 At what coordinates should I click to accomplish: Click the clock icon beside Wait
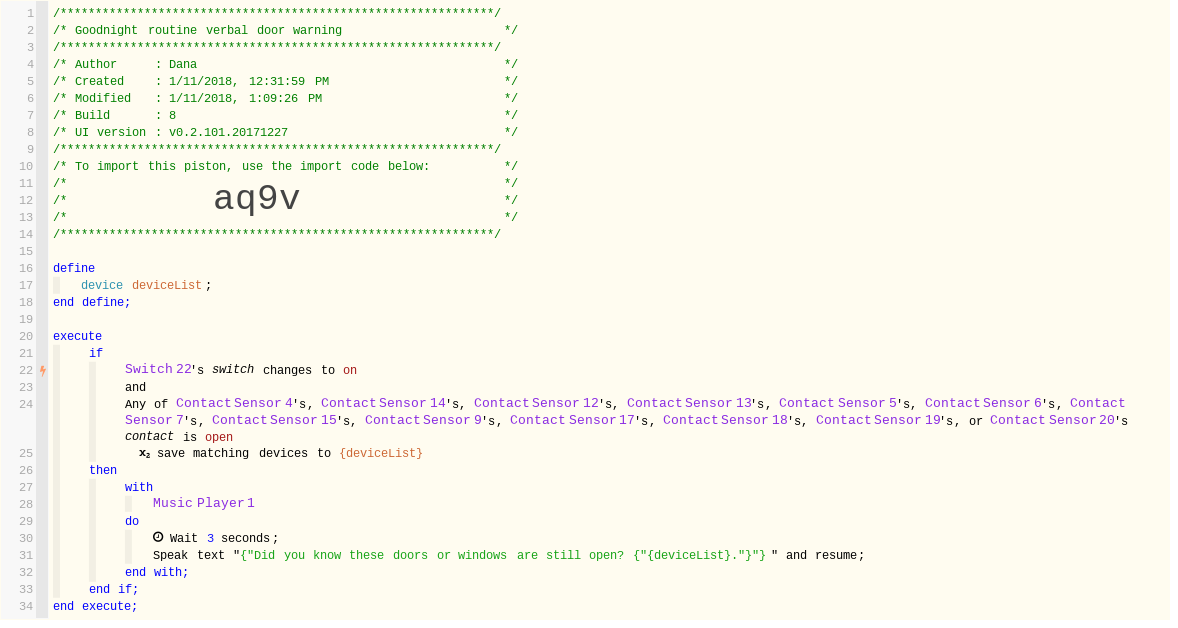pyautogui.click(x=158, y=537)
